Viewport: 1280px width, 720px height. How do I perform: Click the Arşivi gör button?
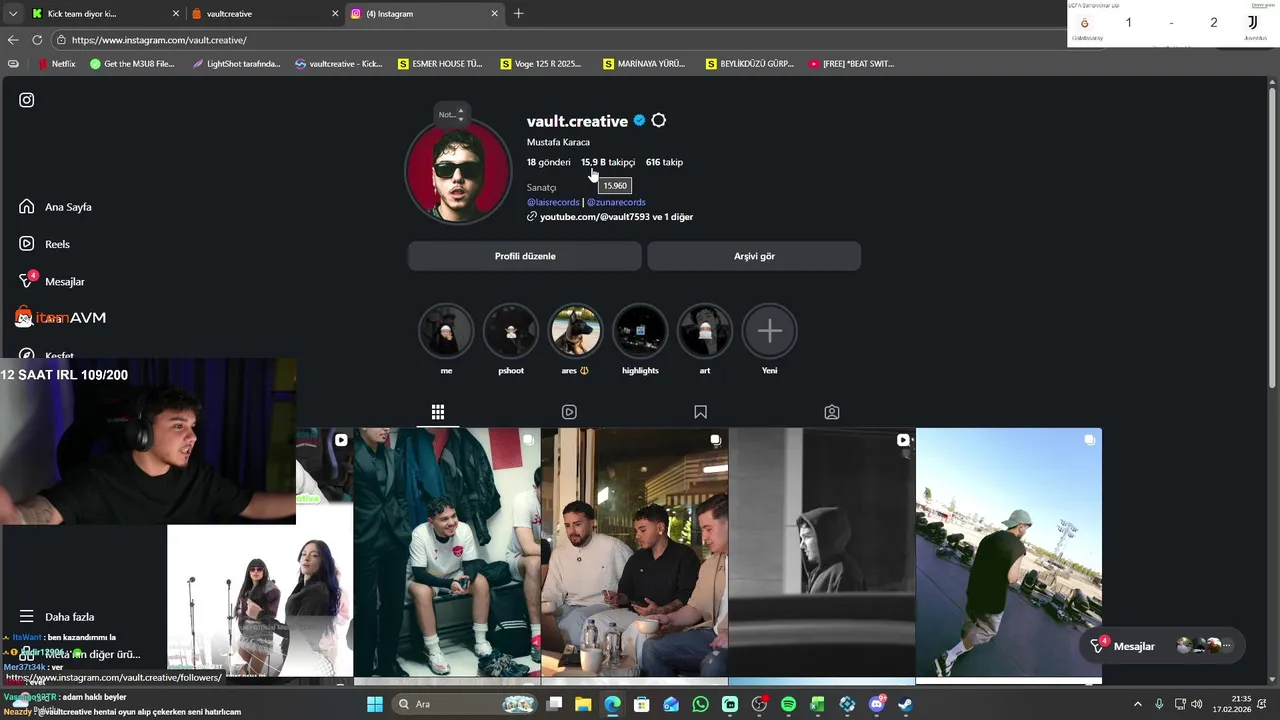(x=754, y=256)
